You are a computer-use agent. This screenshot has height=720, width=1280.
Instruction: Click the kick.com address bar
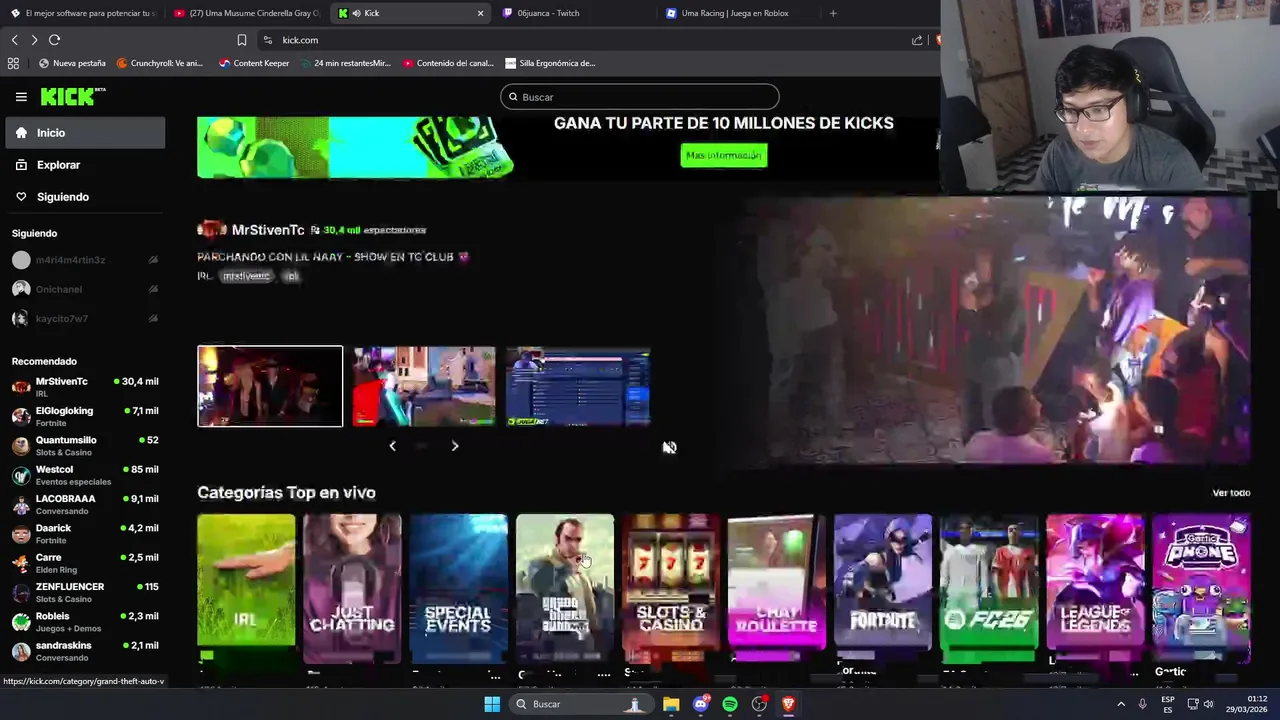tap(585, 40)
